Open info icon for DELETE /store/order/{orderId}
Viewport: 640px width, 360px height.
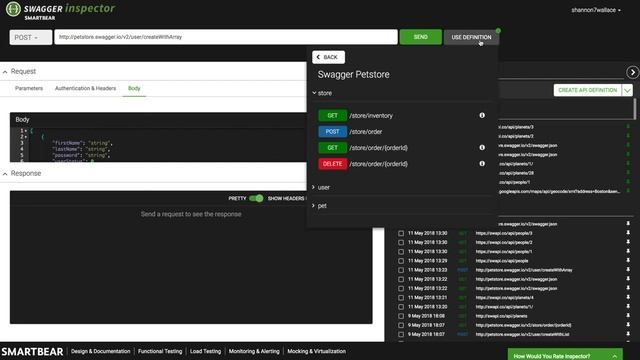pos(482,164)
